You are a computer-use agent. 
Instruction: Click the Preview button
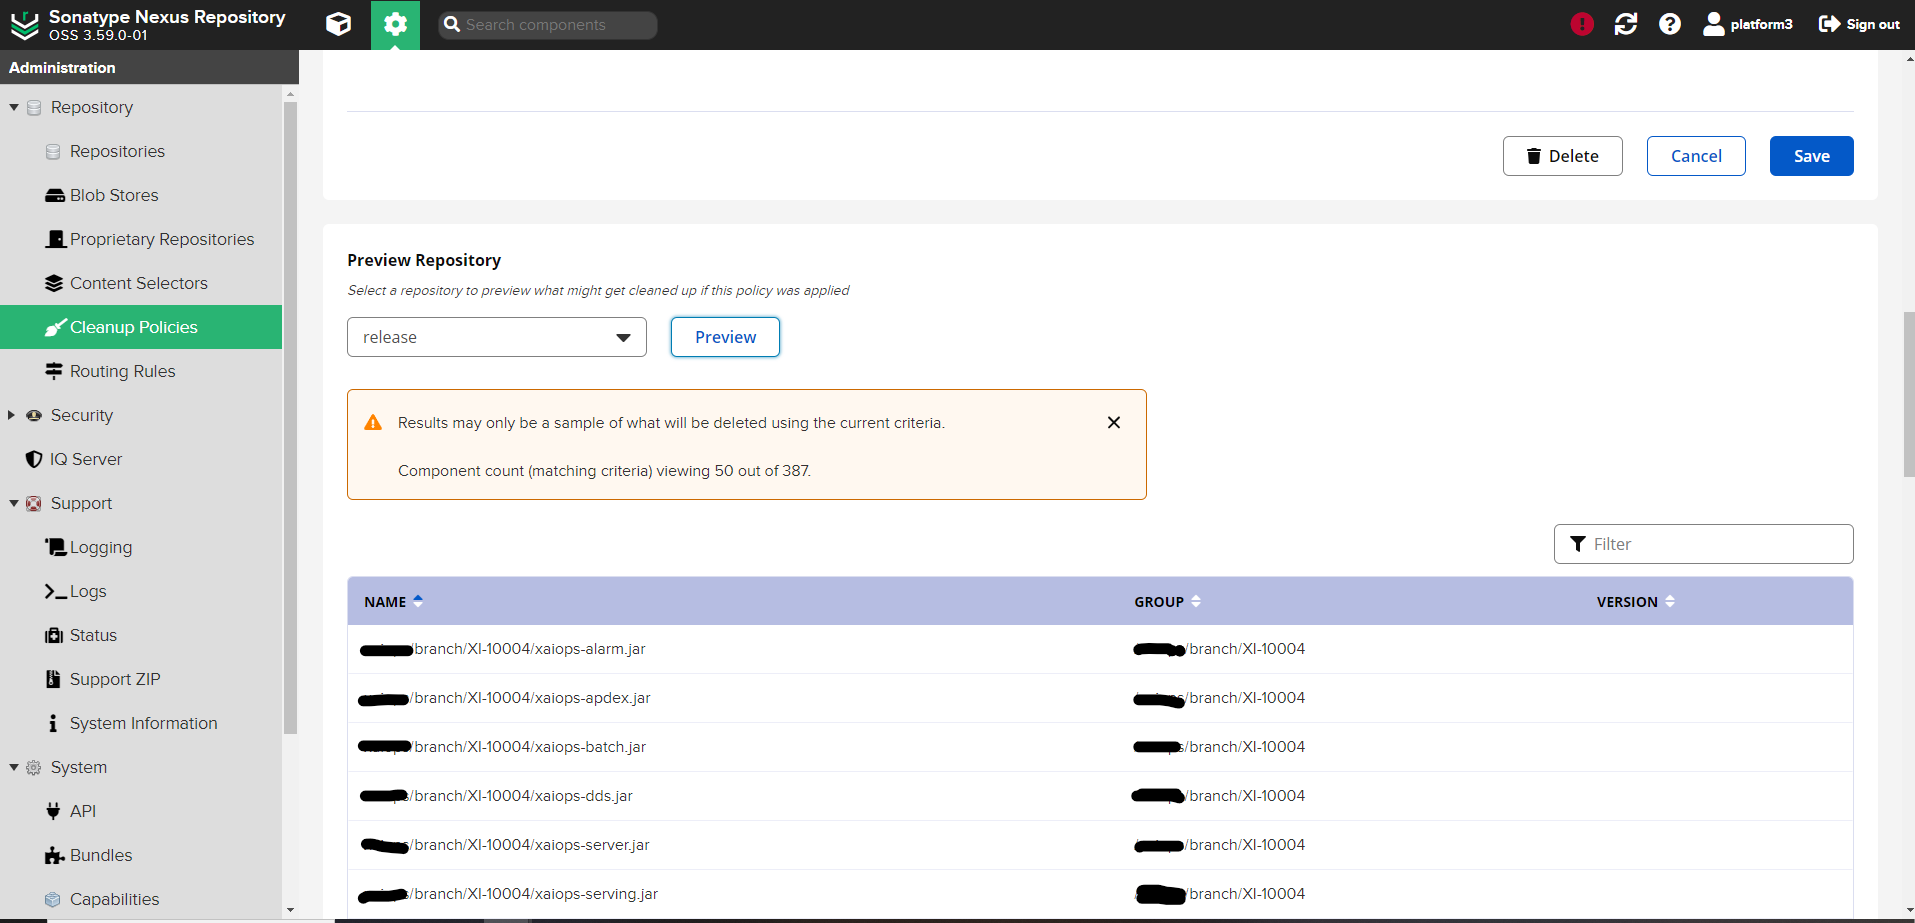point(725,337)
